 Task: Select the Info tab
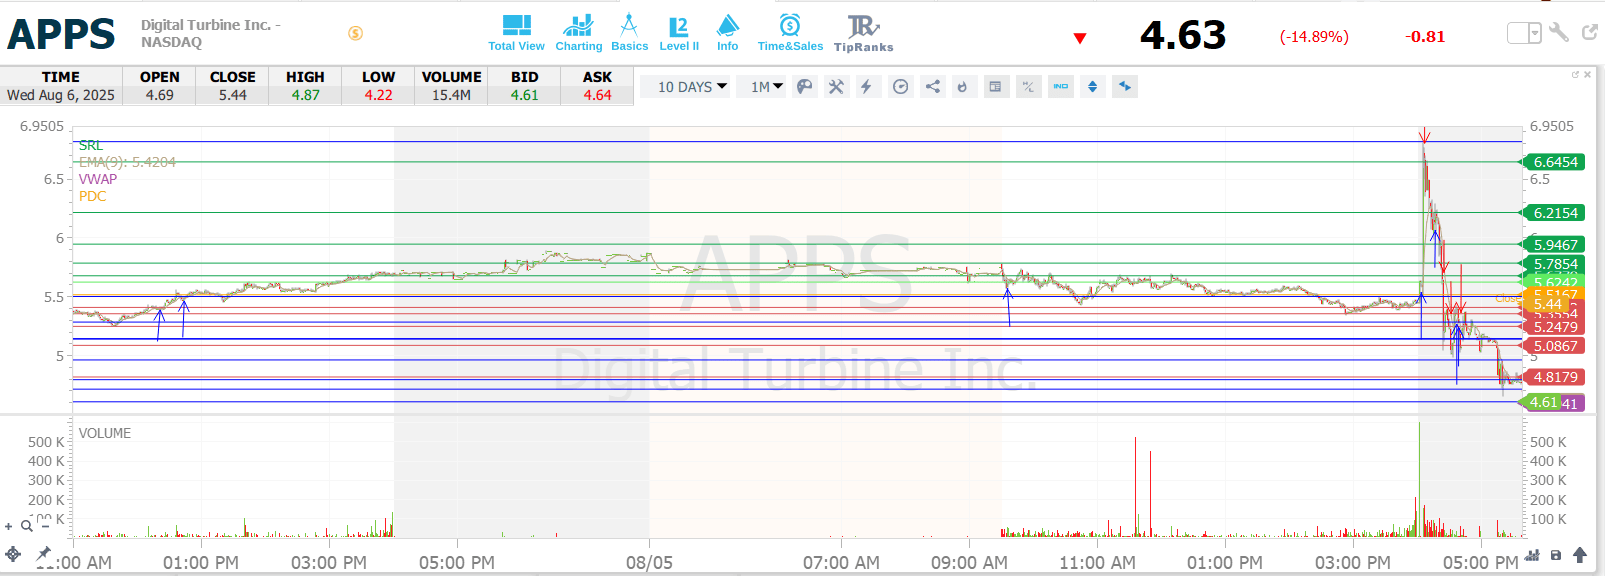pyautogui.click(x=728, y=32)
